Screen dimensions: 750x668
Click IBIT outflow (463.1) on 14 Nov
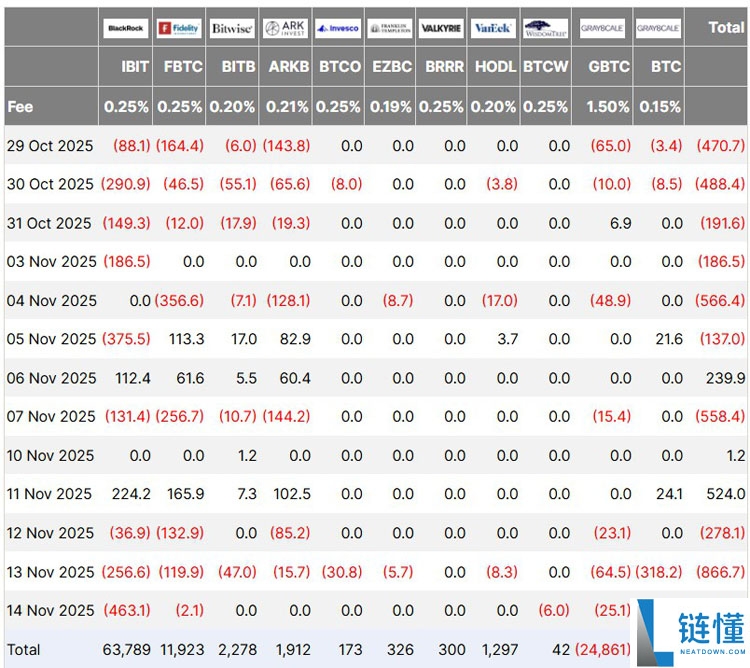coord(127,610)
